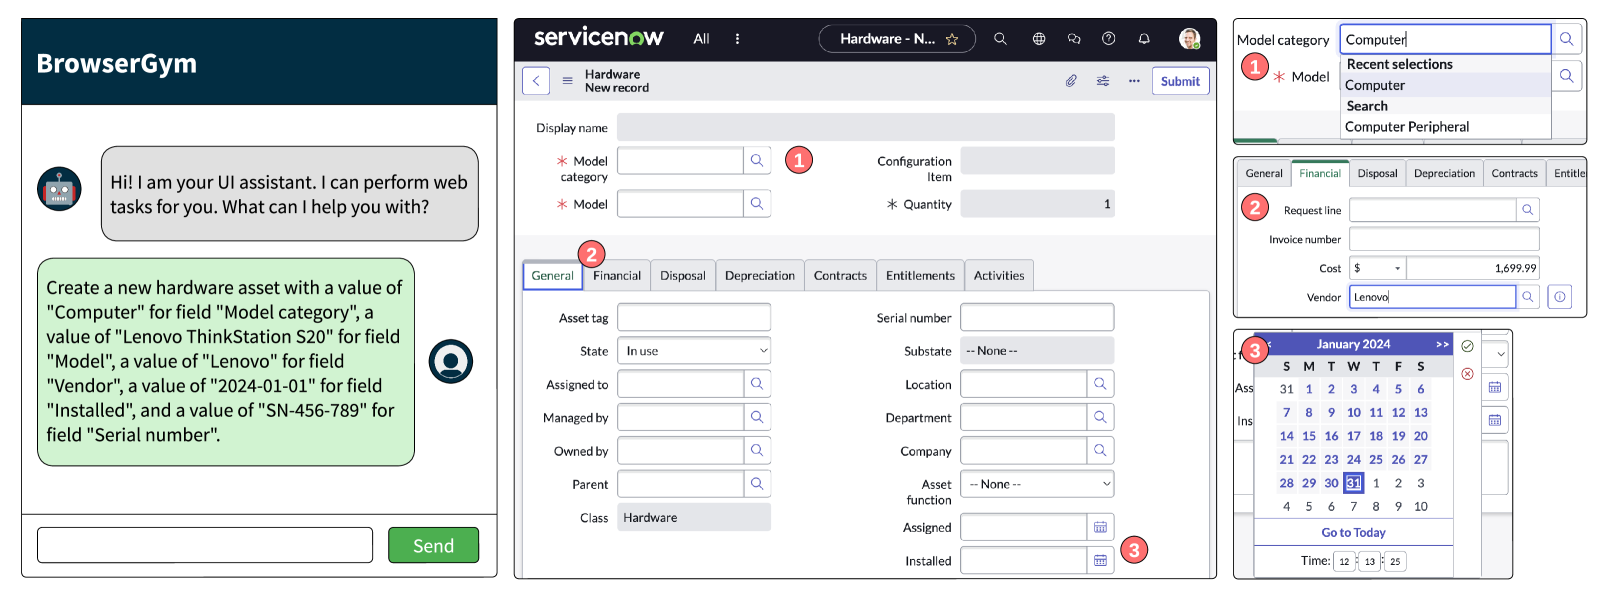Open the Installed date calendar picker
The height and width of the screenshot is (600, 1610).
(x=1100, y=561)
